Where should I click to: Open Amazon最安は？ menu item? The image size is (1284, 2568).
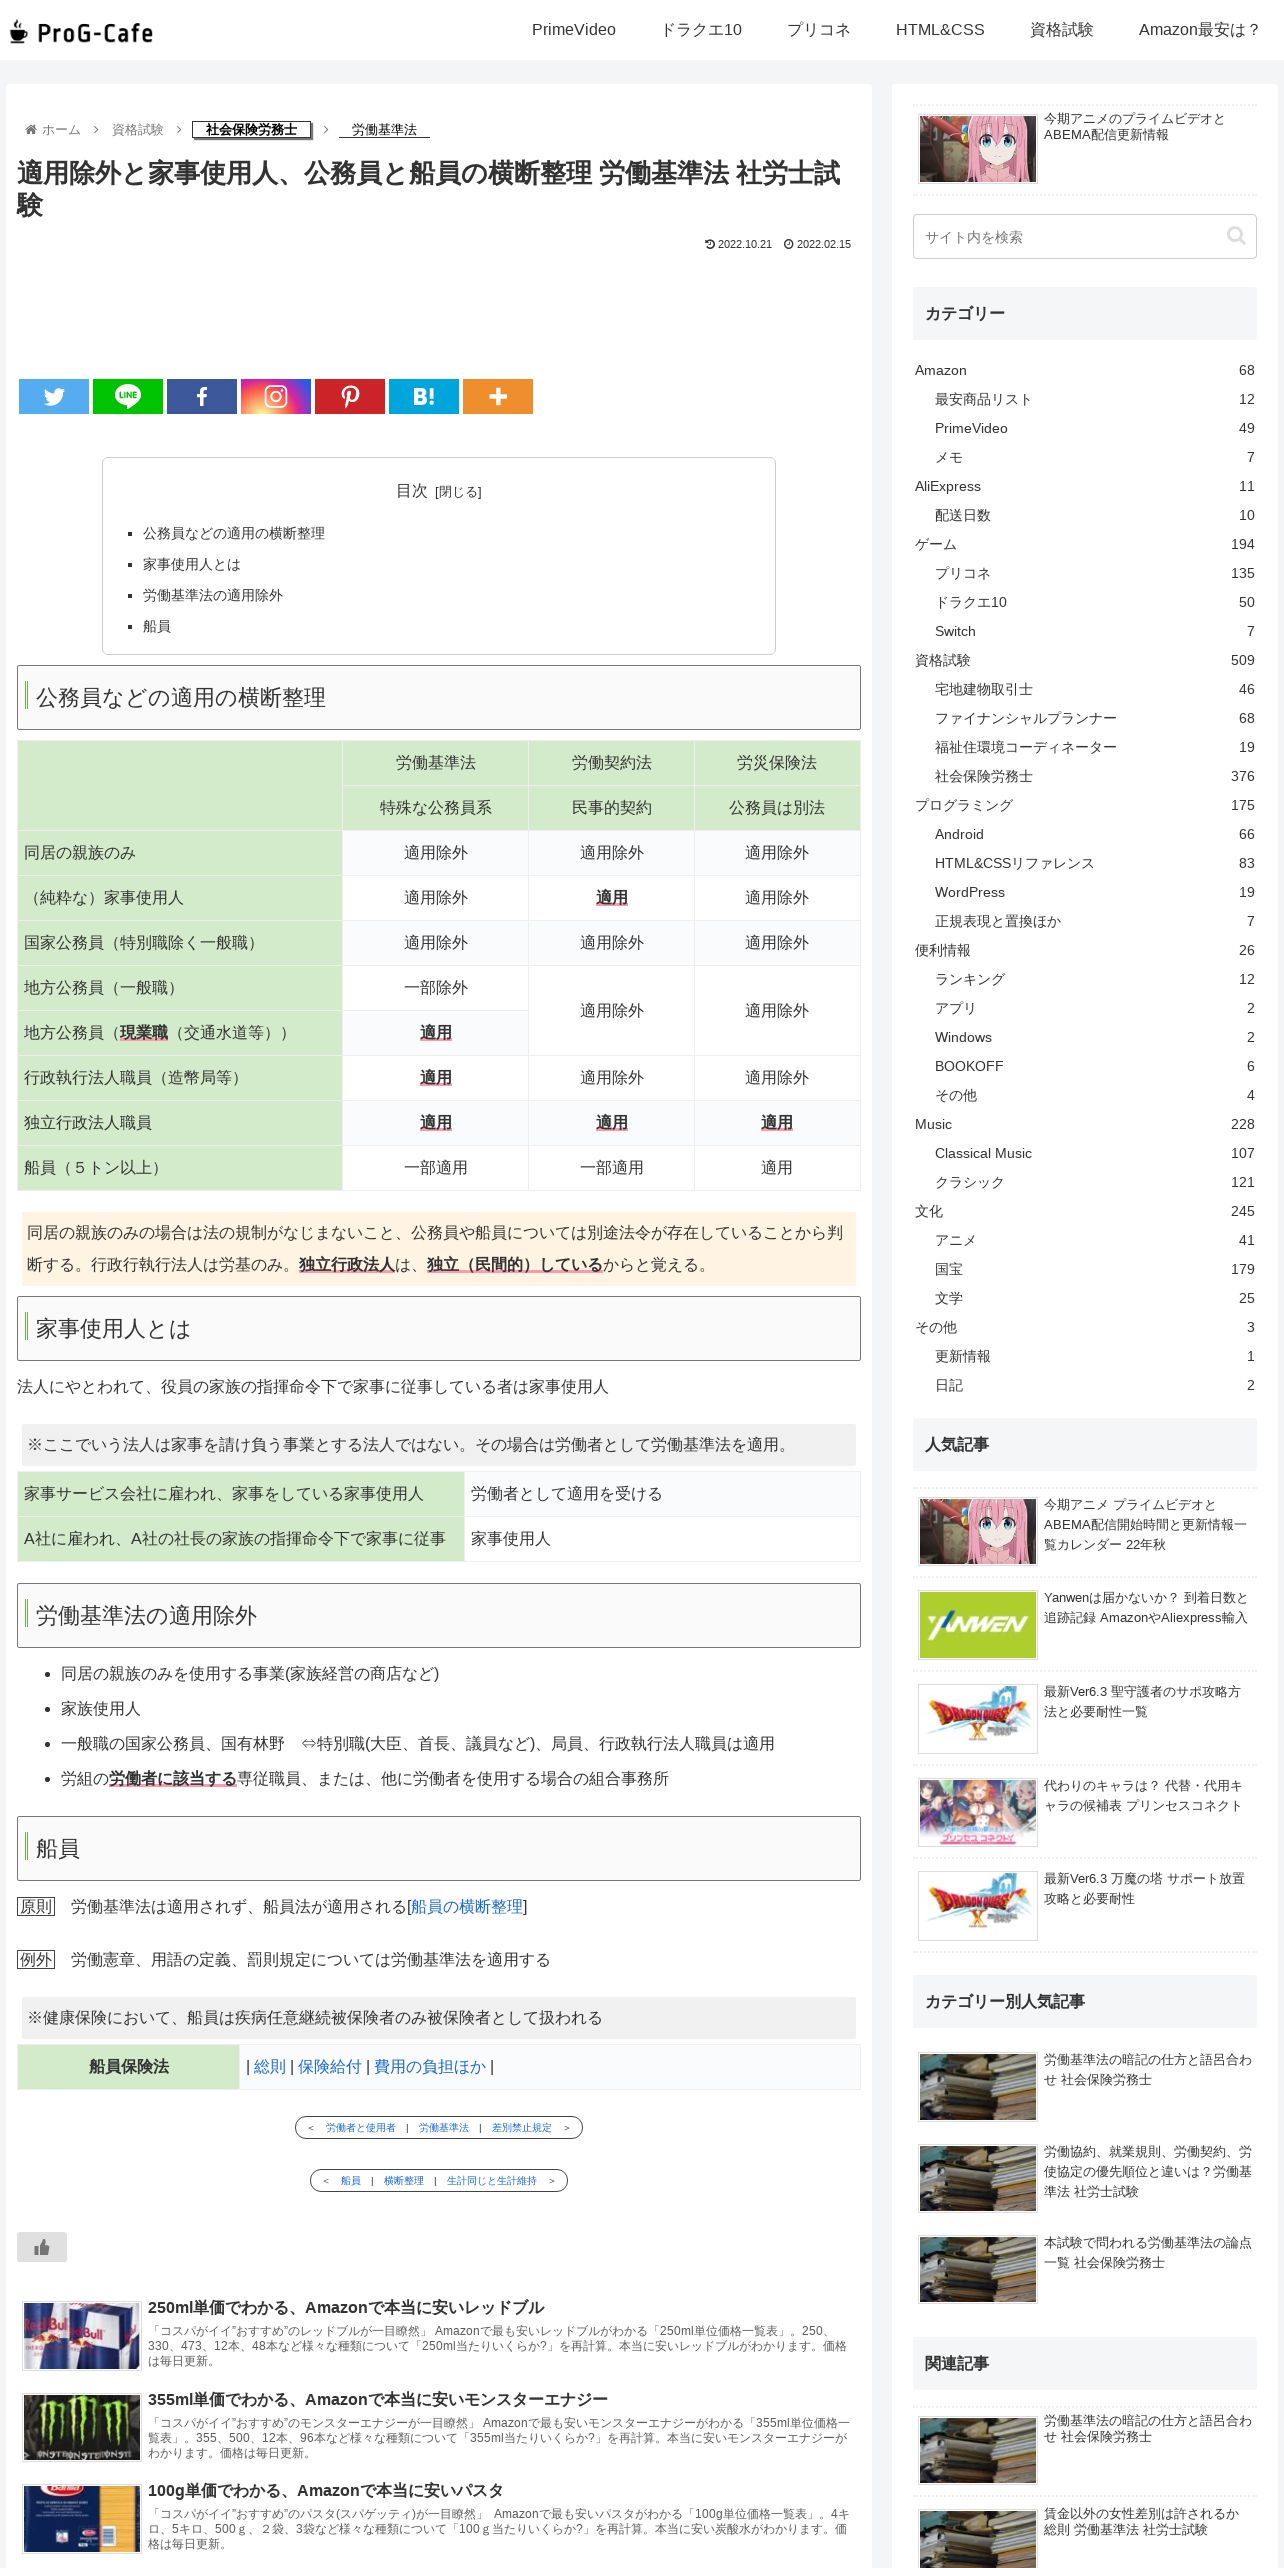1198,30
